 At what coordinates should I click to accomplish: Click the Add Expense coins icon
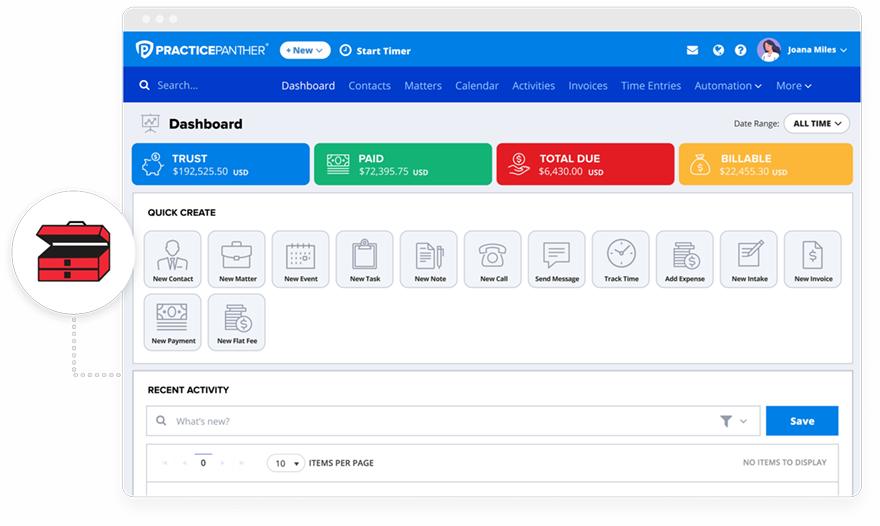pyautogui.click(x=685, y=259)
